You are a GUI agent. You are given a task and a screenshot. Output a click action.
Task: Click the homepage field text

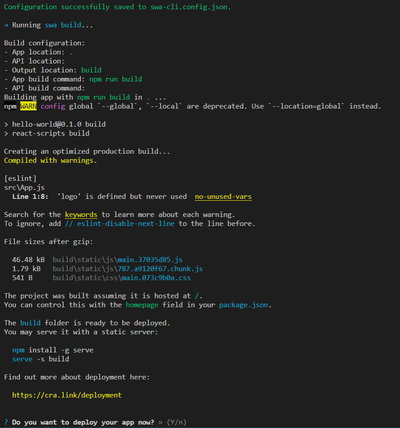pos(142,305)
